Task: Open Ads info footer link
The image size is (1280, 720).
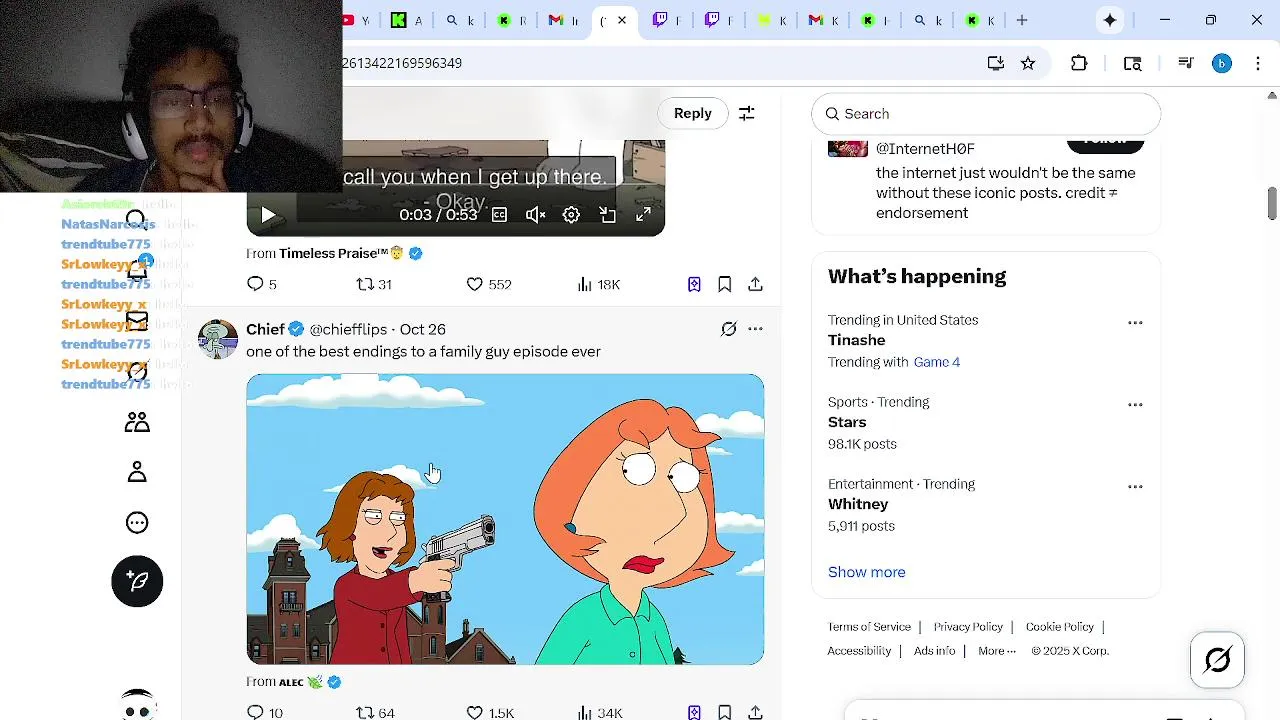Action: (934, 651)
